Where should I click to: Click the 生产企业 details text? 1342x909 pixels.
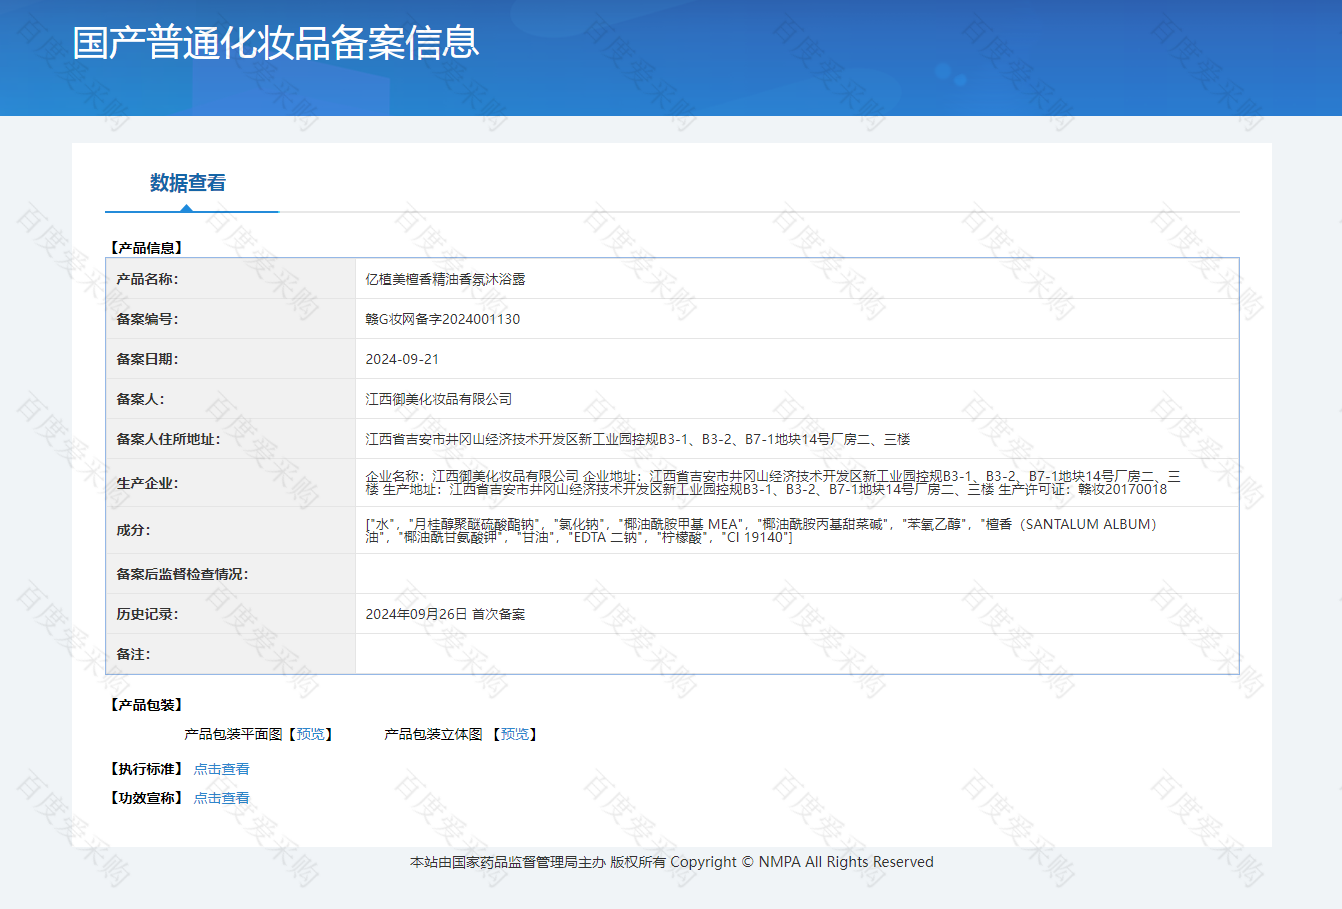tap(770, 483)
